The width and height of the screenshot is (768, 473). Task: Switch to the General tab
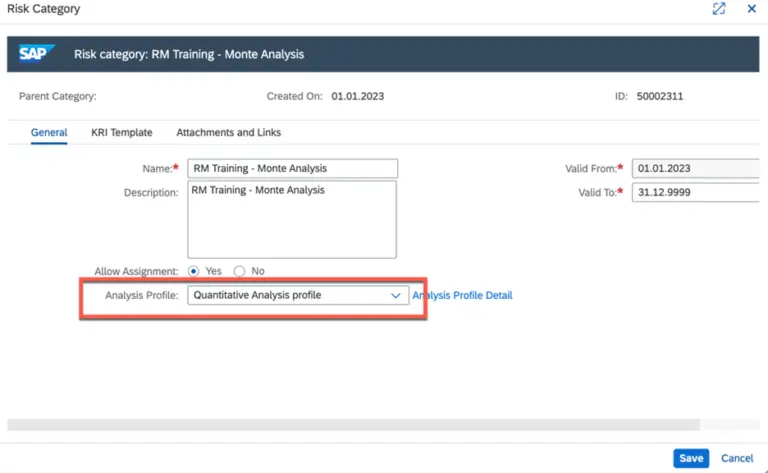pyautogui.click(x=49, y=132)
